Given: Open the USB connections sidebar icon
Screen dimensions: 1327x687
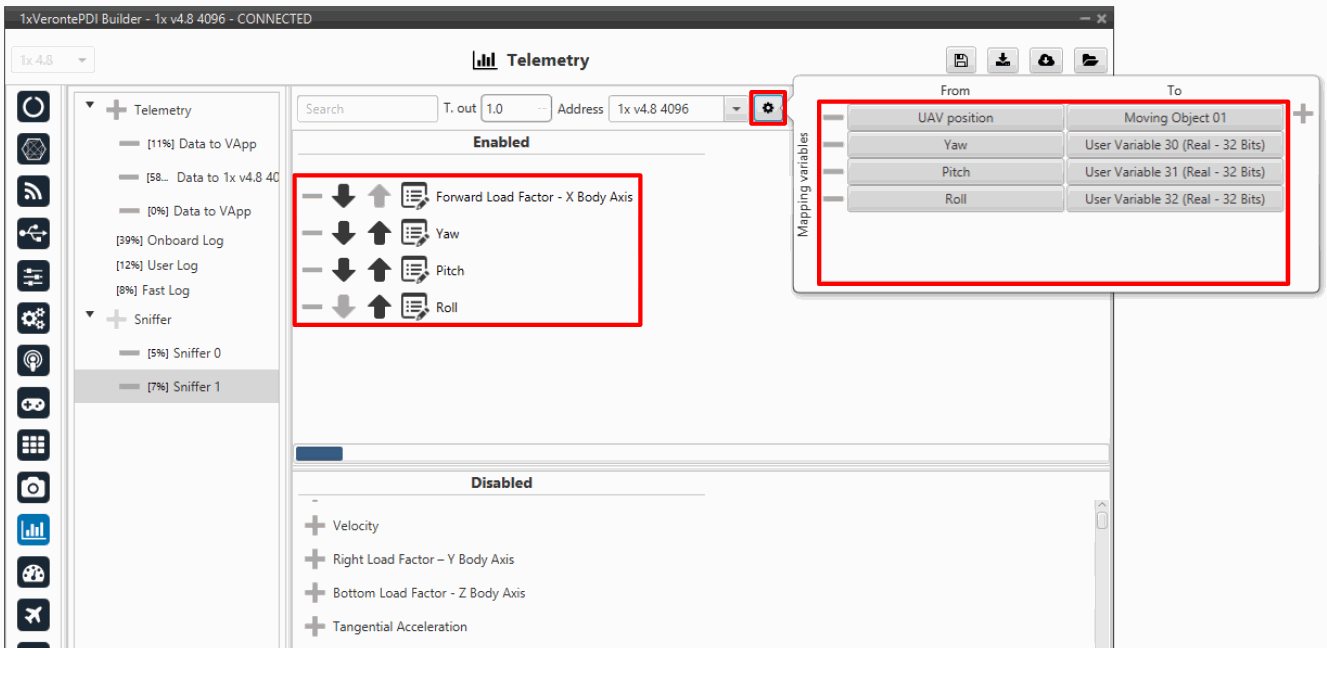Looking at the screenshot, I should tap(33, 234).
